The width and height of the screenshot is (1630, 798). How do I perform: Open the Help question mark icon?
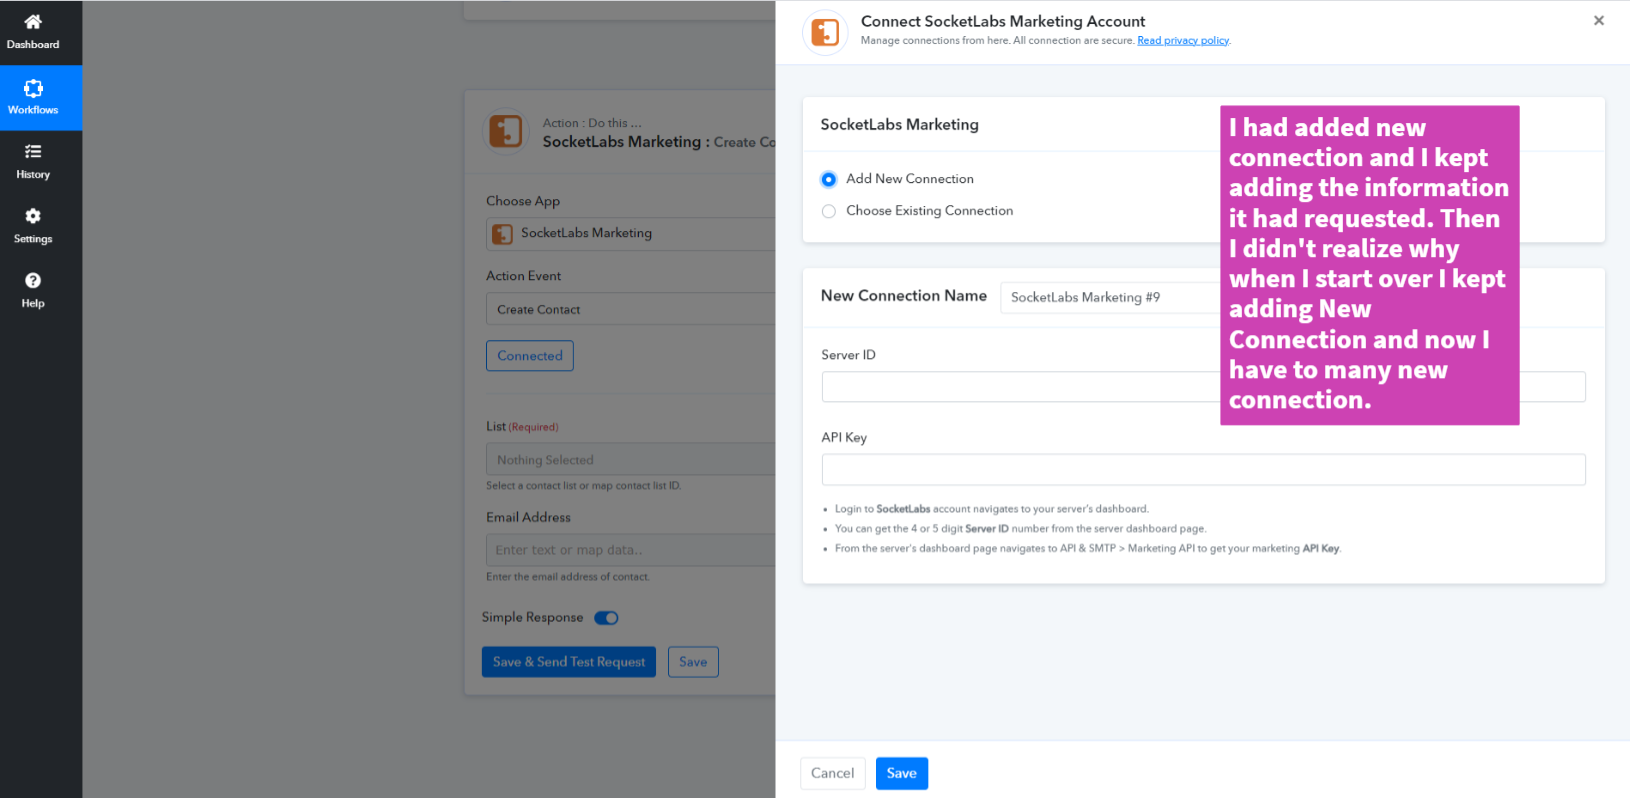pos(33,281)
